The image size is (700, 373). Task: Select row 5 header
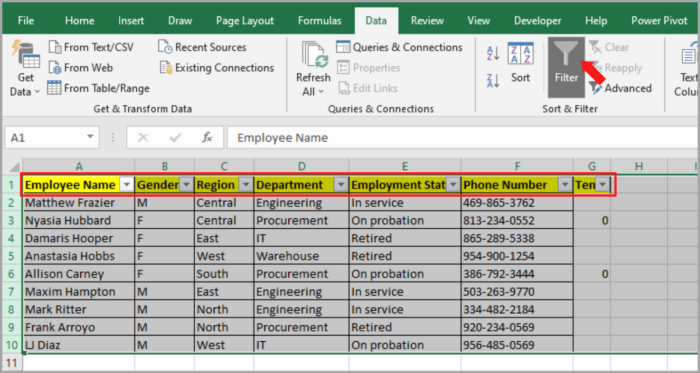coord(12,256)
